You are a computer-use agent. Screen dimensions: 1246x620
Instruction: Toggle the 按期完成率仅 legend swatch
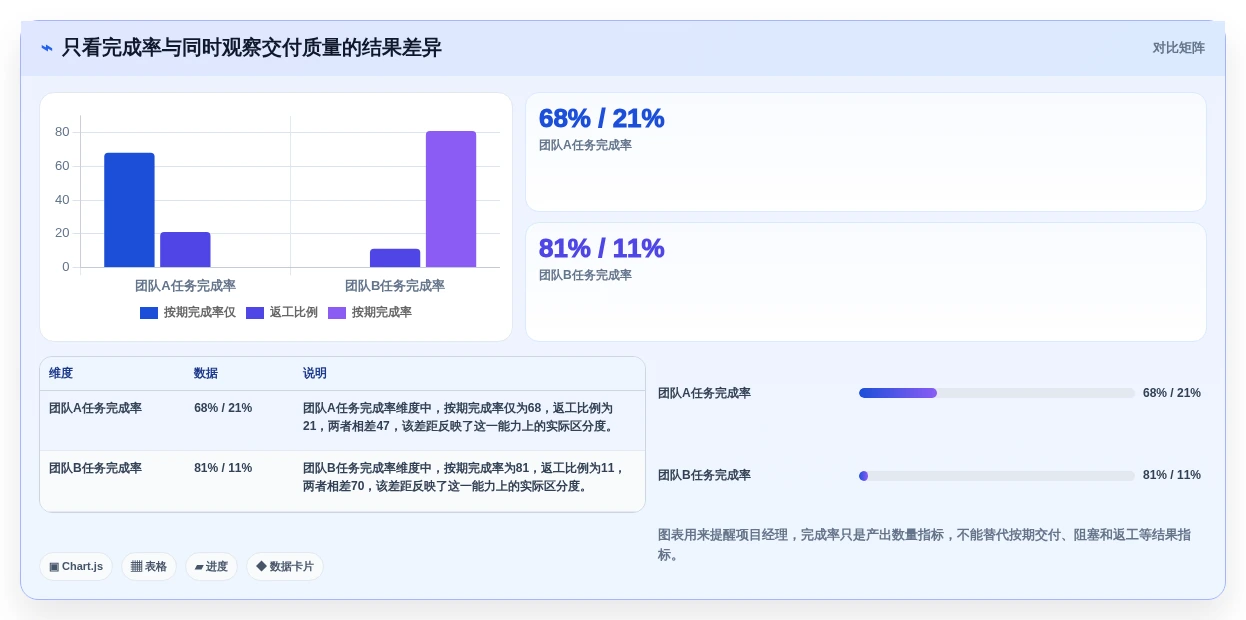(149, 313)
